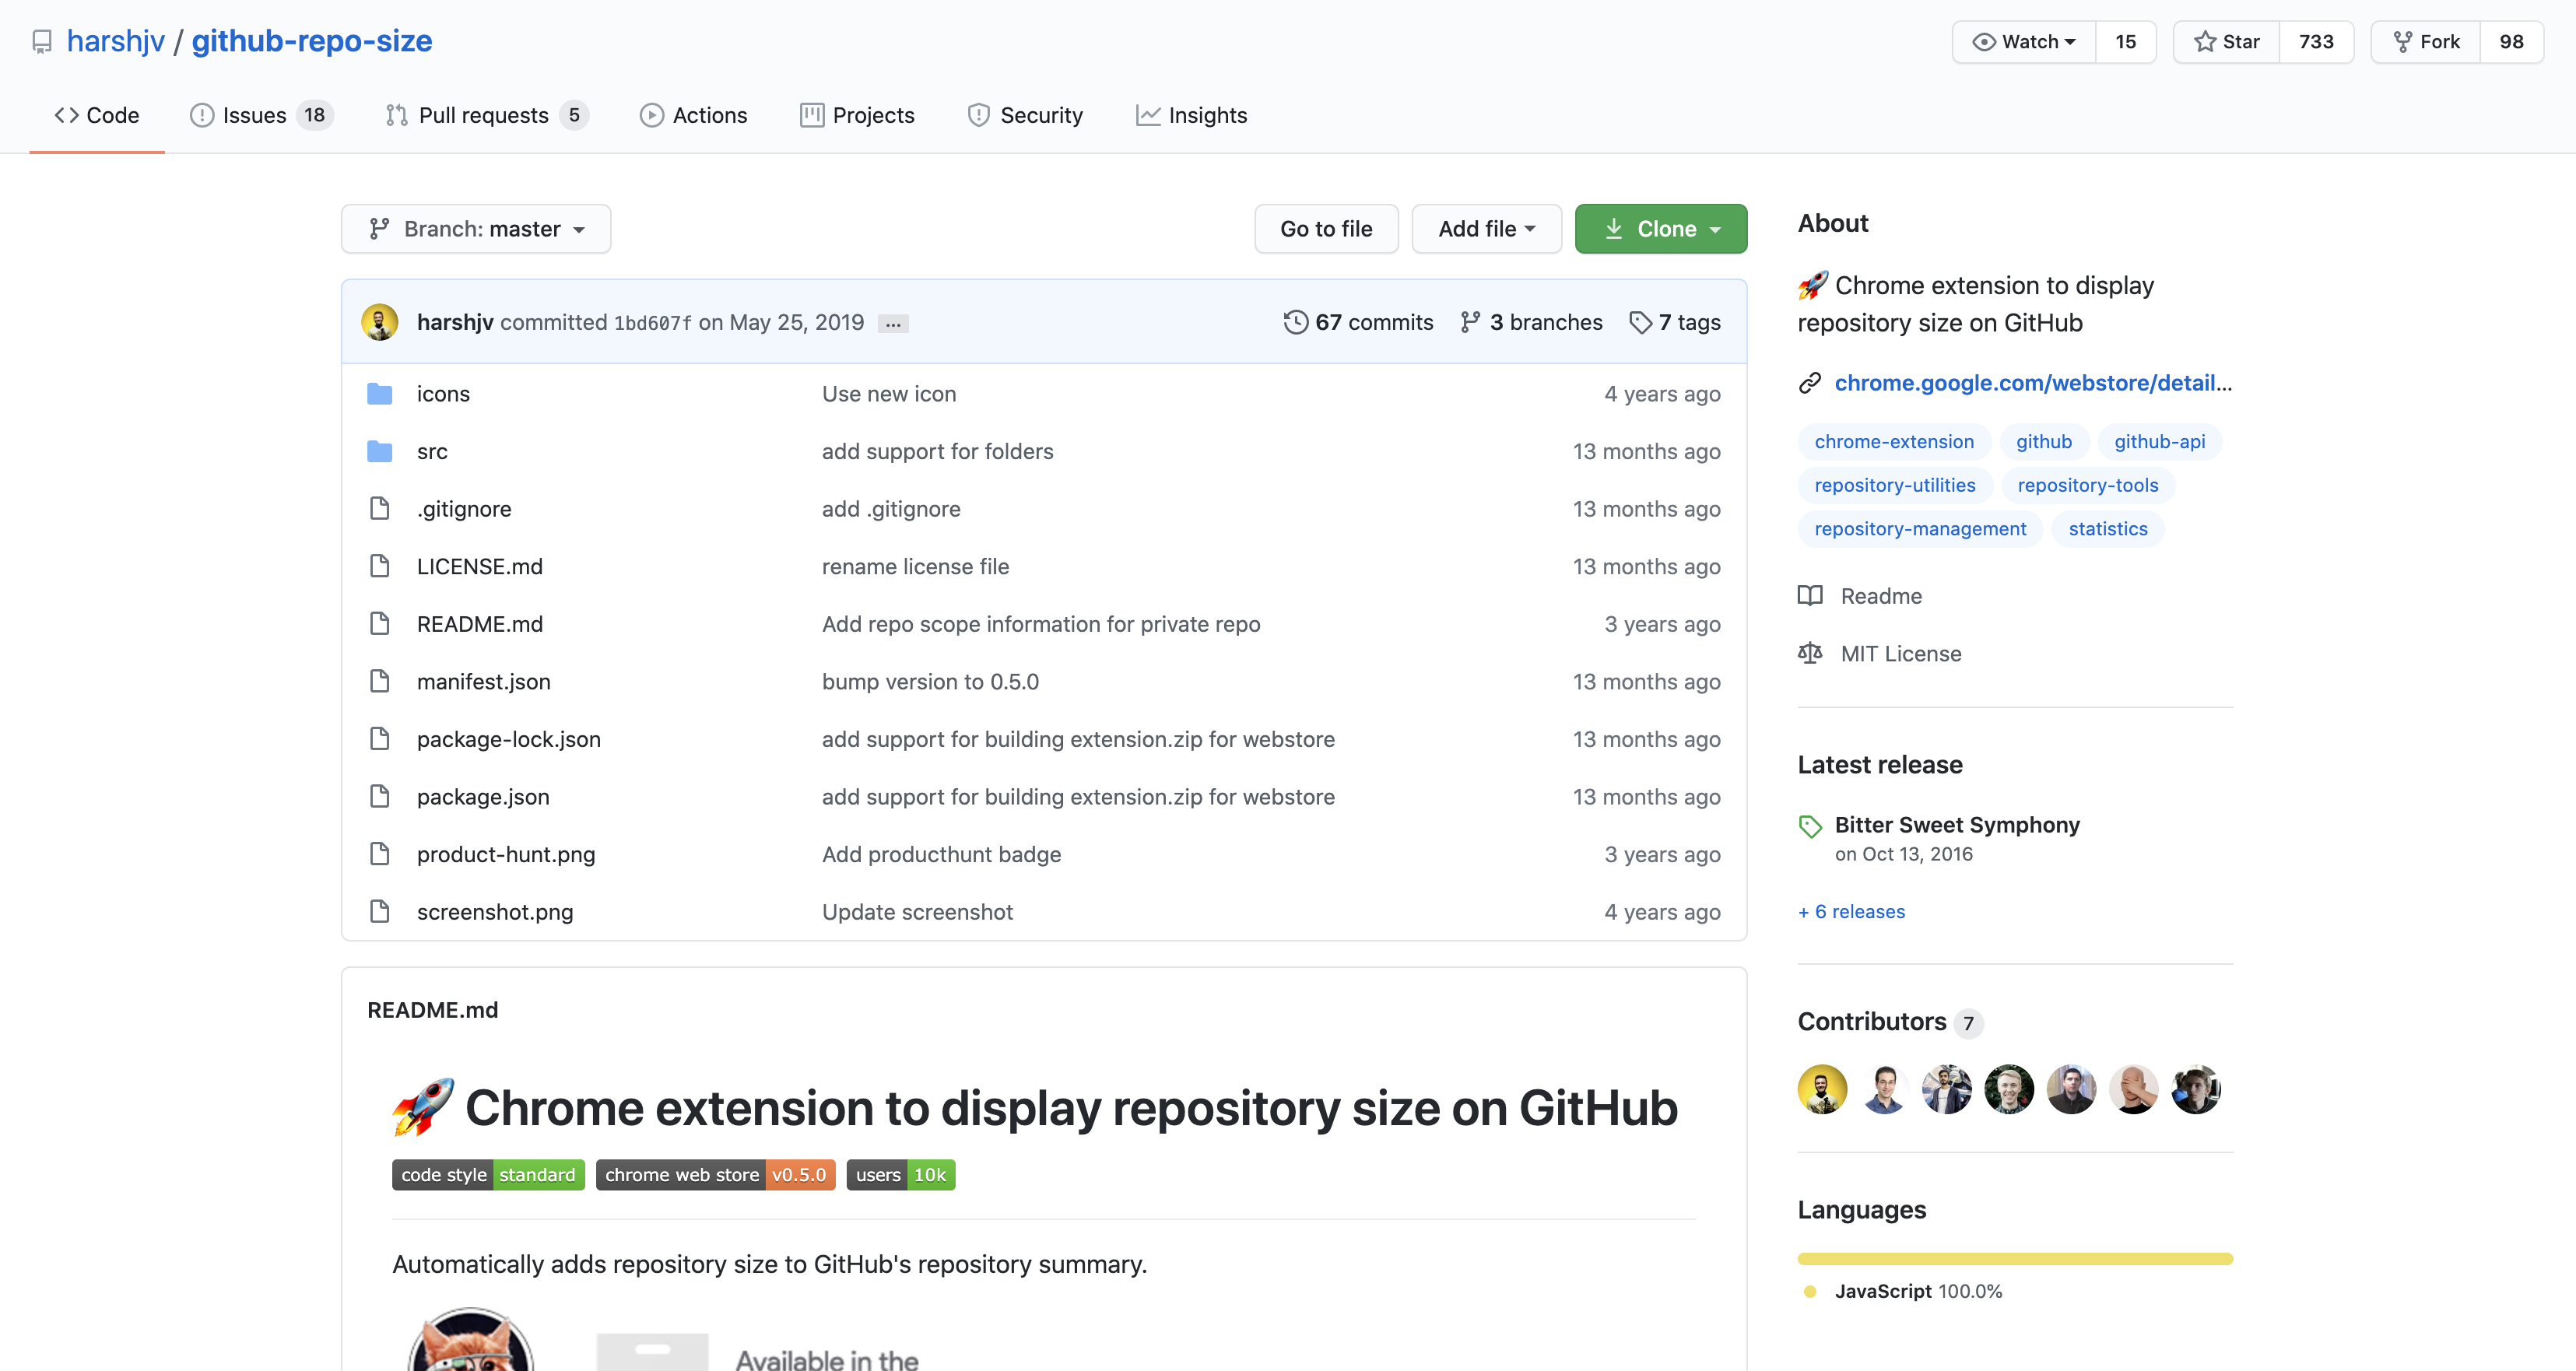Open the harshjv owner link
This screenshot has width=2576, height=1371.
click(x=116, y=41)
